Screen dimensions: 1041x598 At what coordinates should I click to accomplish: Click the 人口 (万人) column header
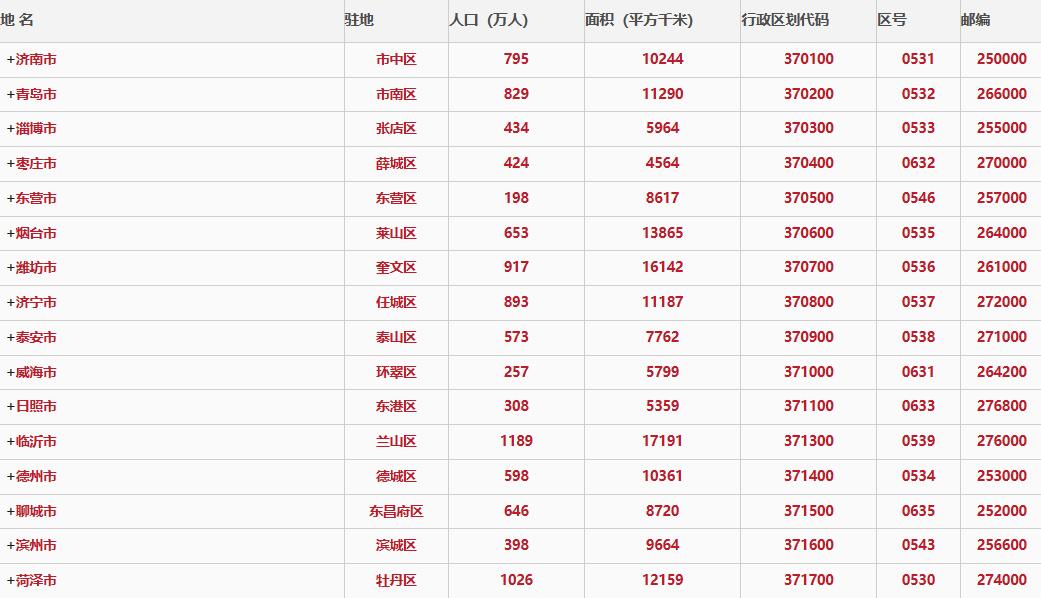pyautogui.click(x=489, y=20)
